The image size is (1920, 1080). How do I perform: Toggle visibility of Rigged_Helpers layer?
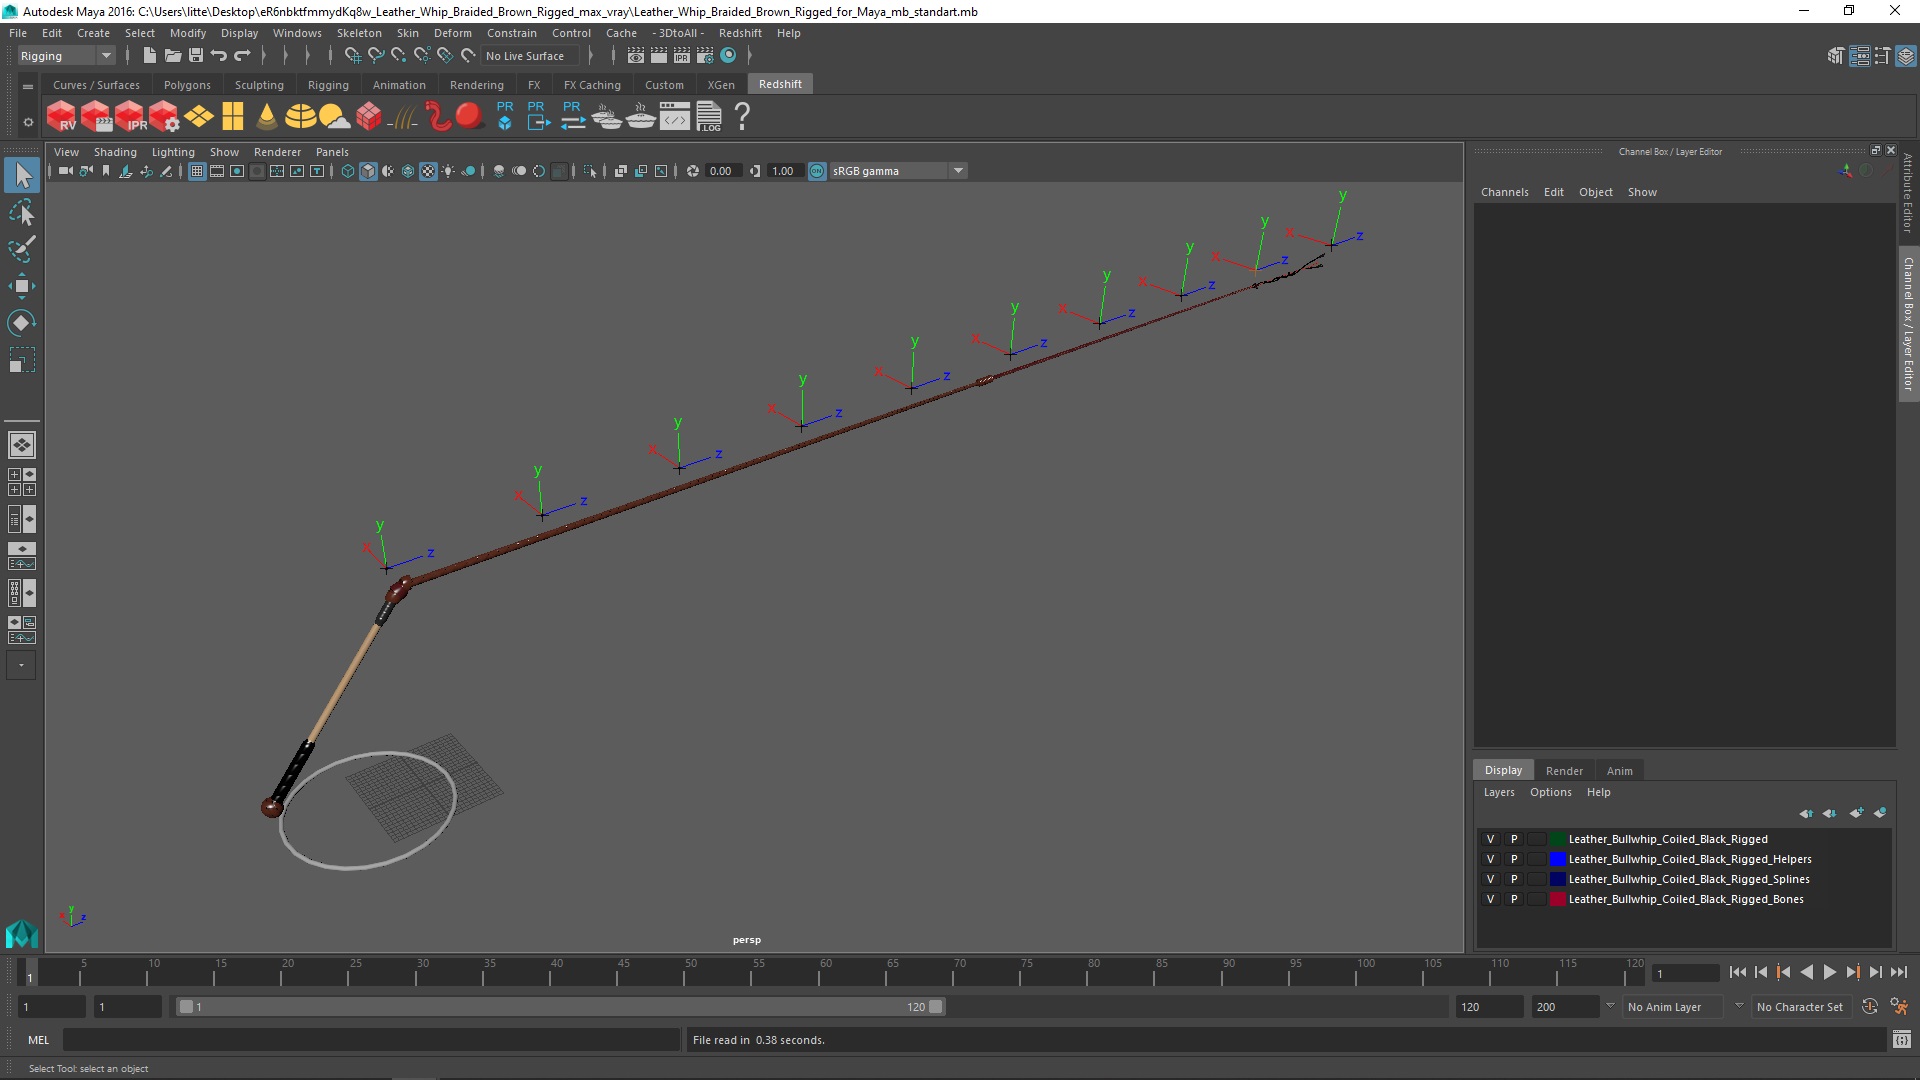(1490, 859)
